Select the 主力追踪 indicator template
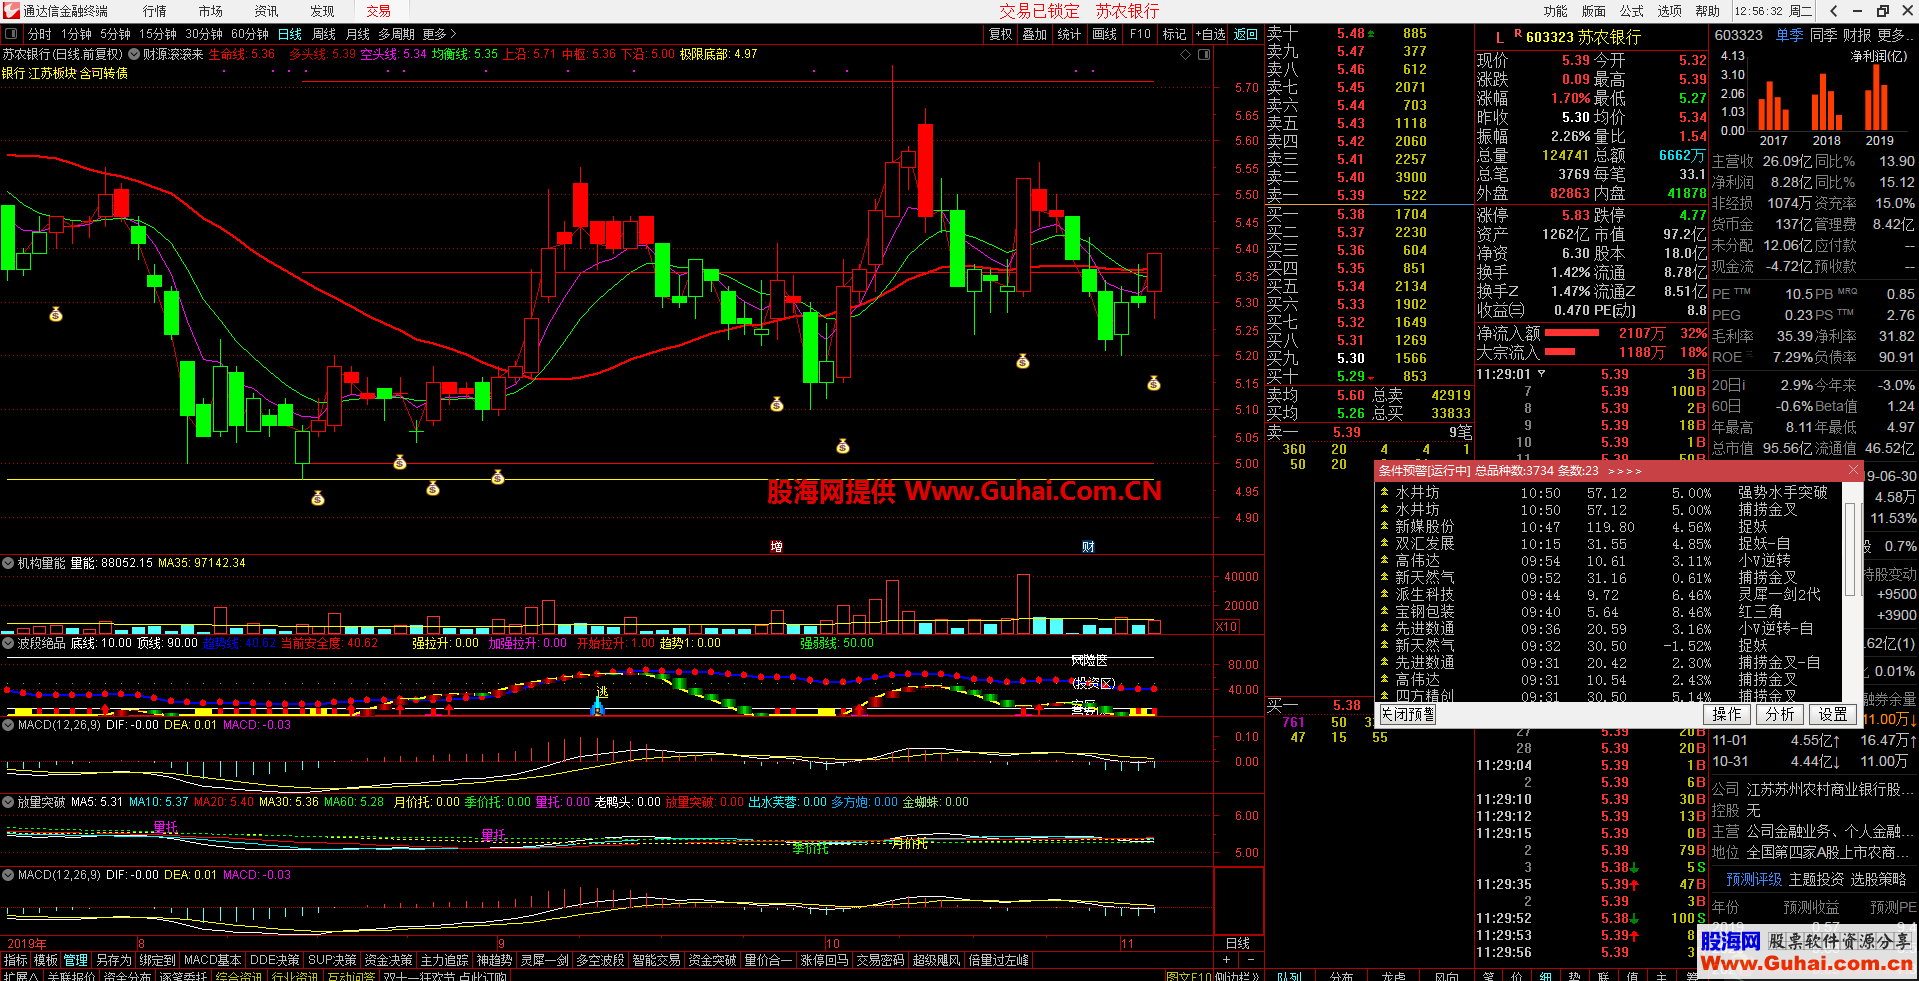Viewport: 1919px width, 981px height. point(444,960)
